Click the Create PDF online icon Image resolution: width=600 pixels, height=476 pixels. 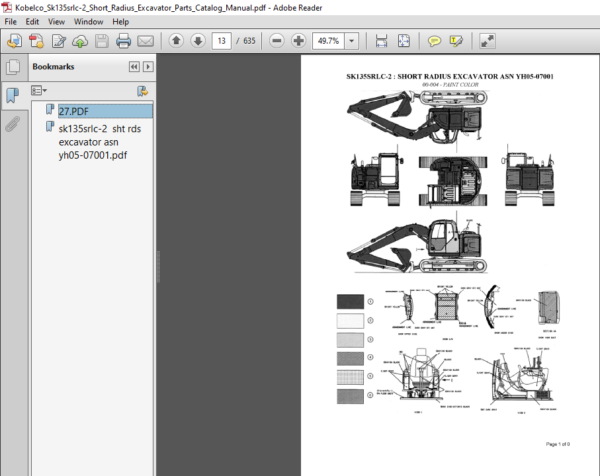15,41
